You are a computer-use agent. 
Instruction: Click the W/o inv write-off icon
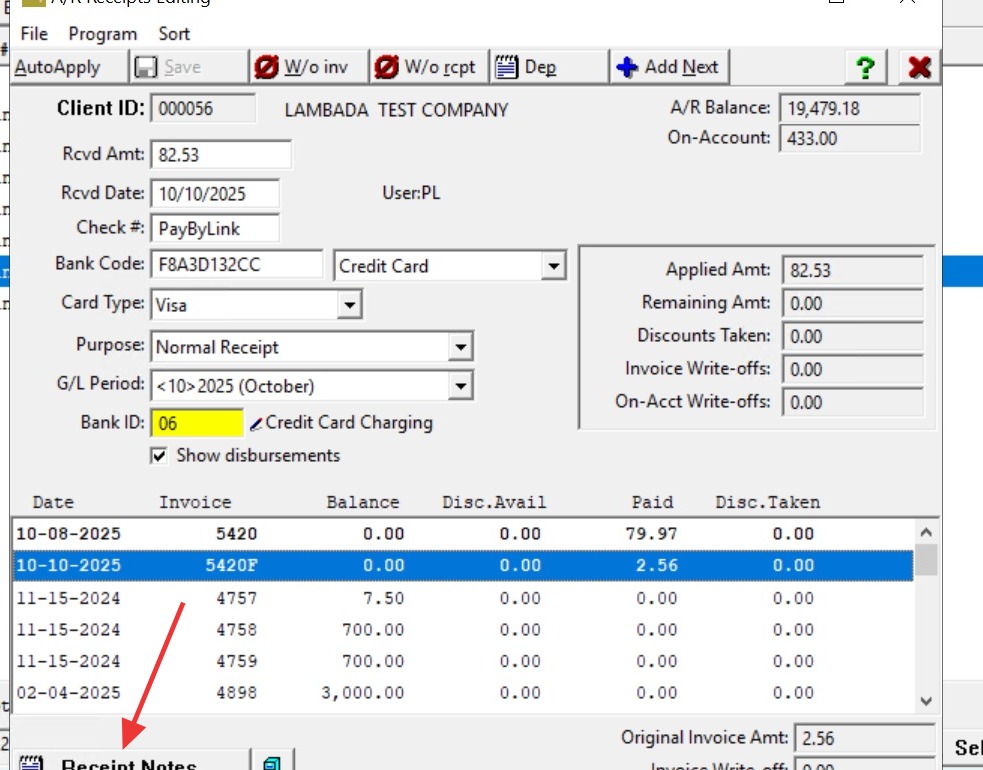point(266,67)
